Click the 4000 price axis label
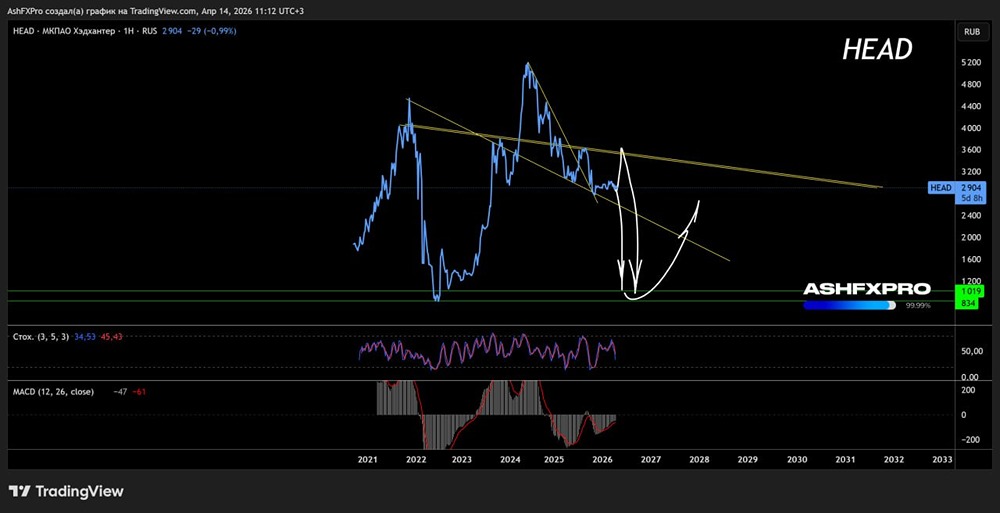 973,128
